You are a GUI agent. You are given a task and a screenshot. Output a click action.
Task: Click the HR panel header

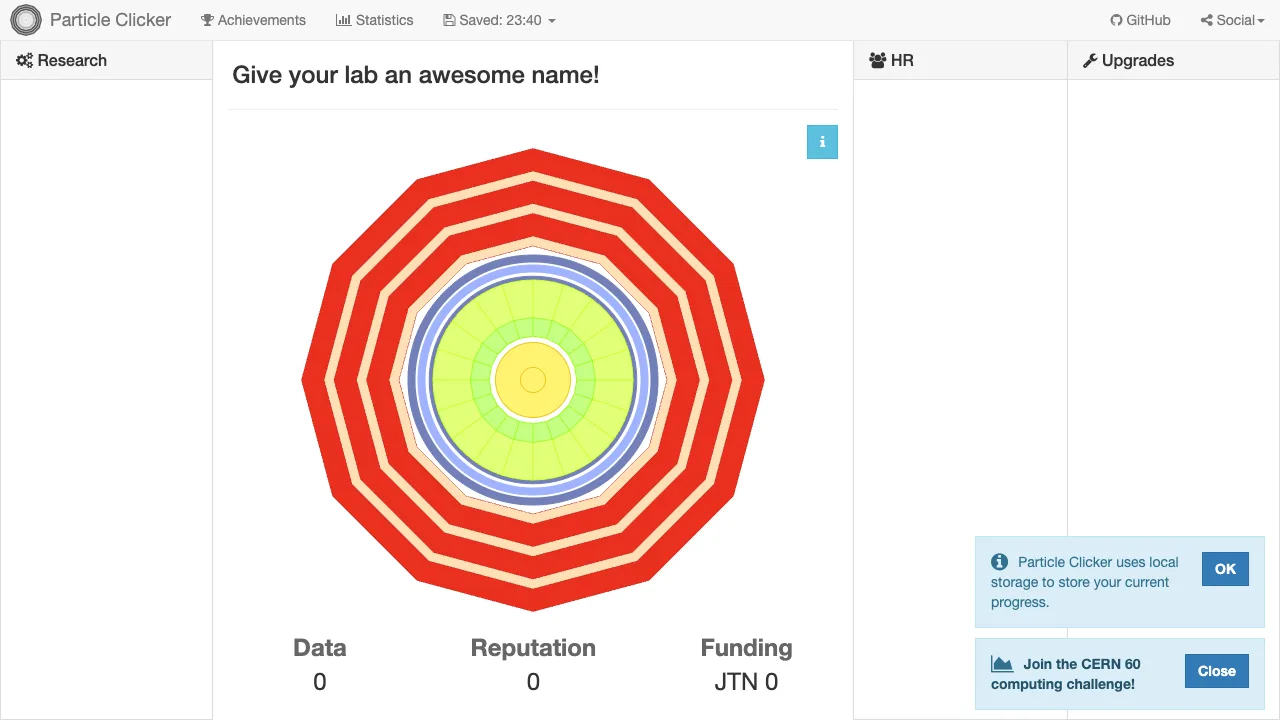point(960,60)
